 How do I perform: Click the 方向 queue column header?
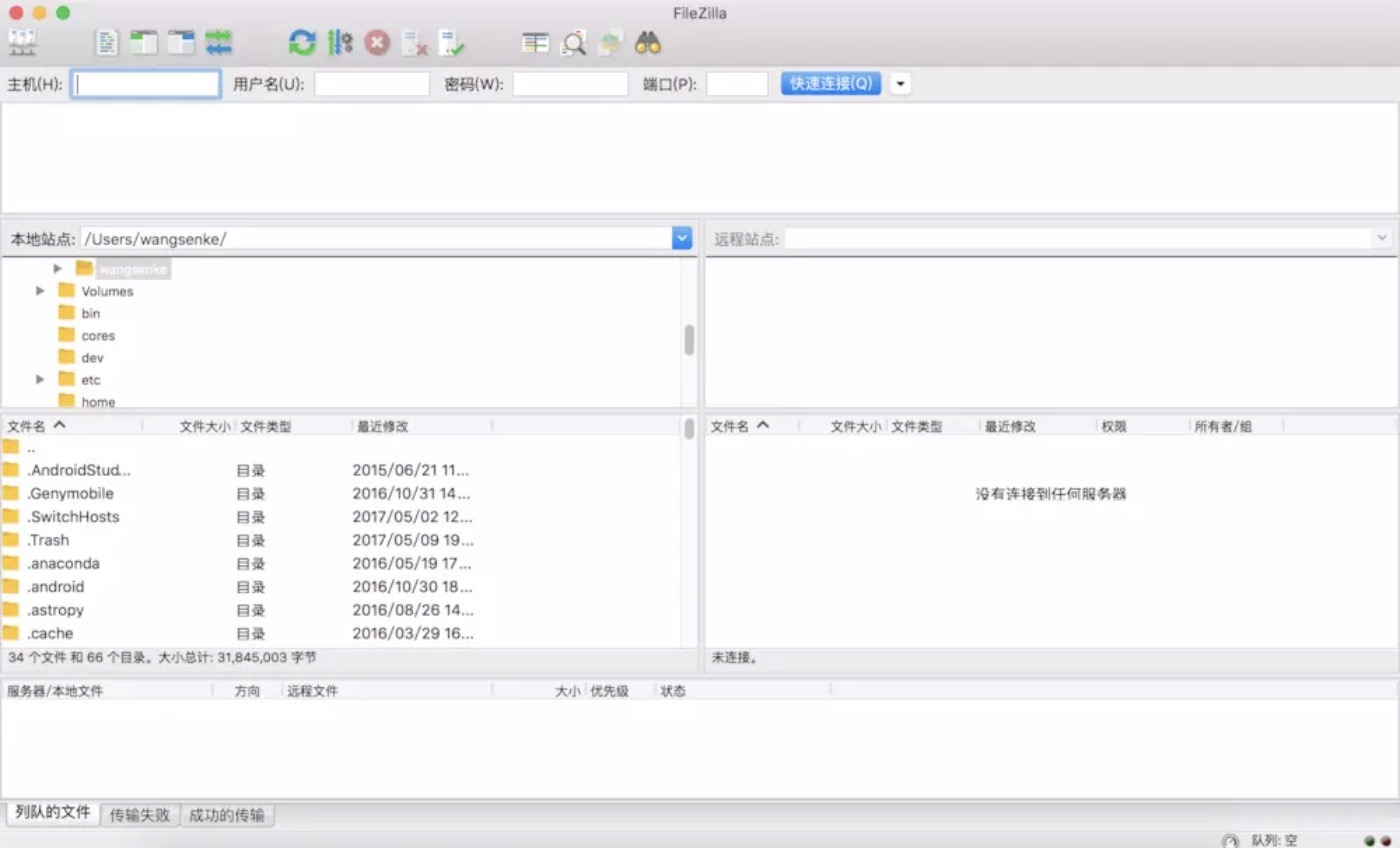247,691
